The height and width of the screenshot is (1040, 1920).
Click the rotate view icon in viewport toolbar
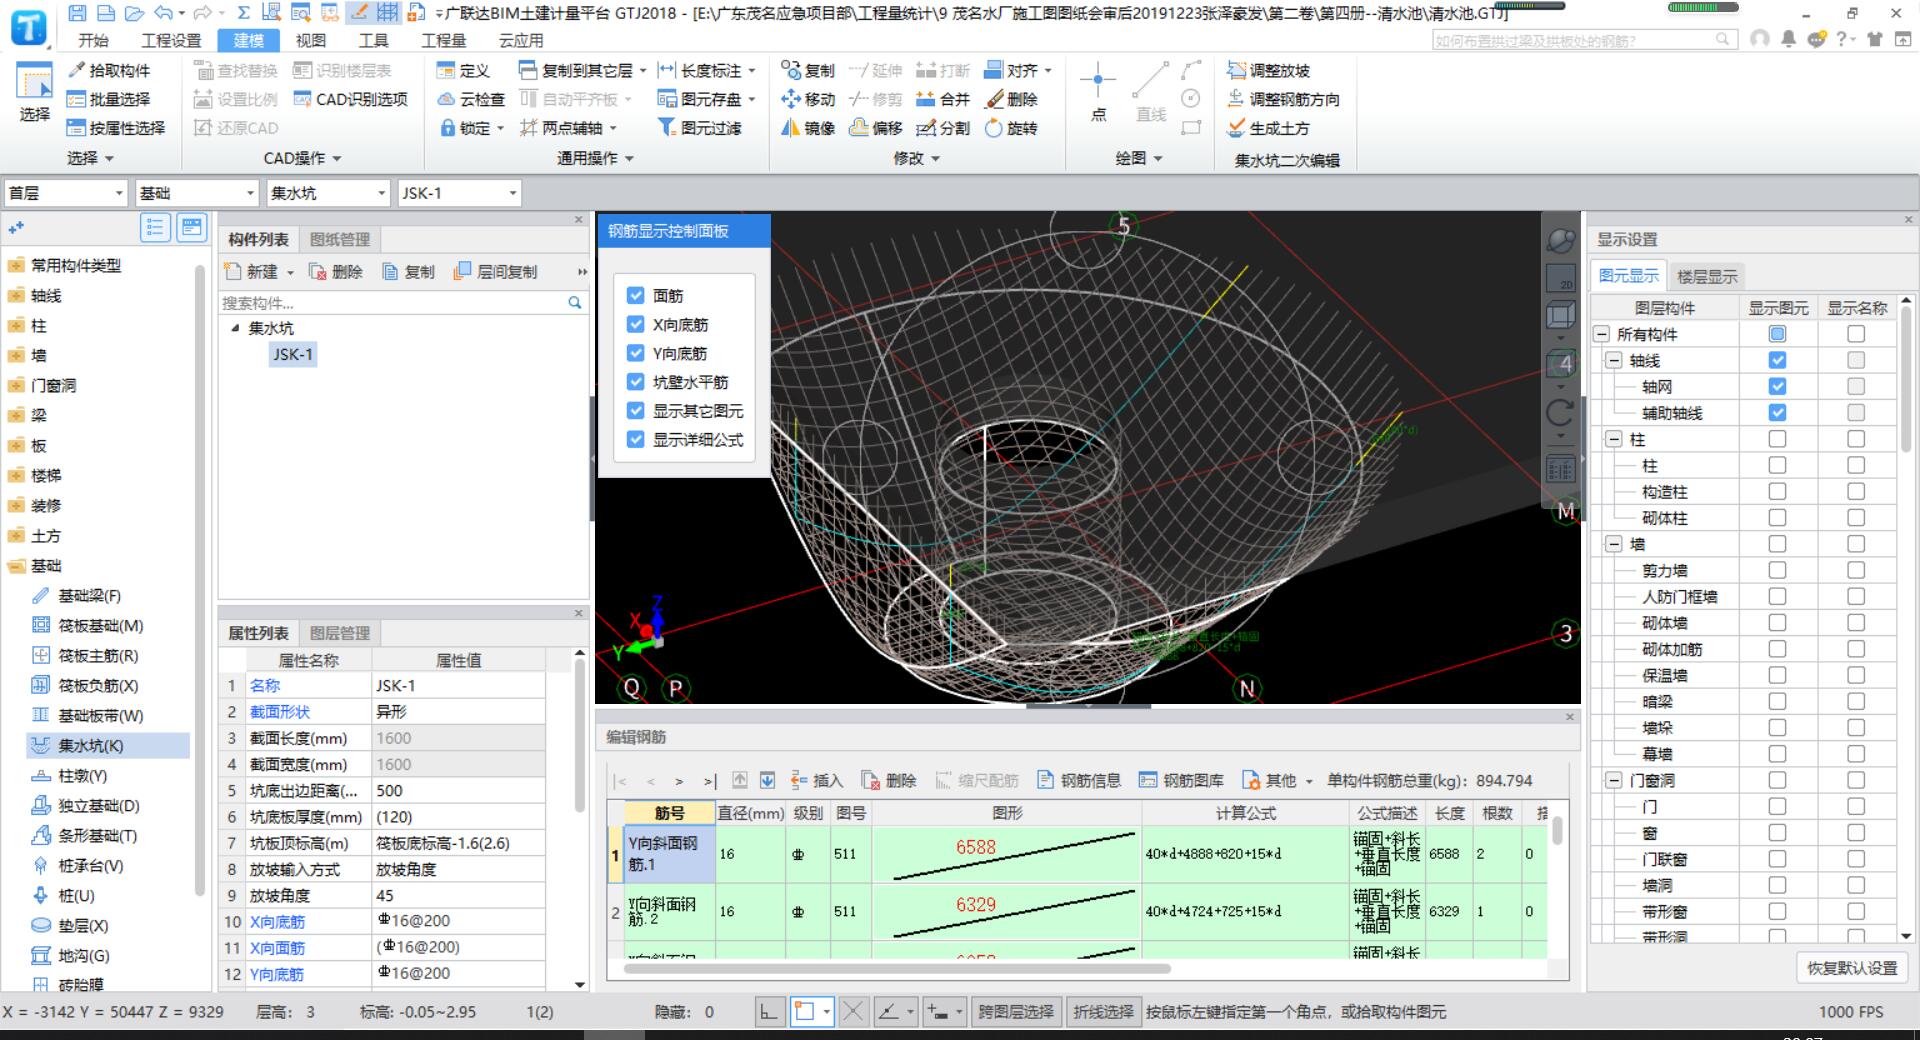click(1560, 412)
